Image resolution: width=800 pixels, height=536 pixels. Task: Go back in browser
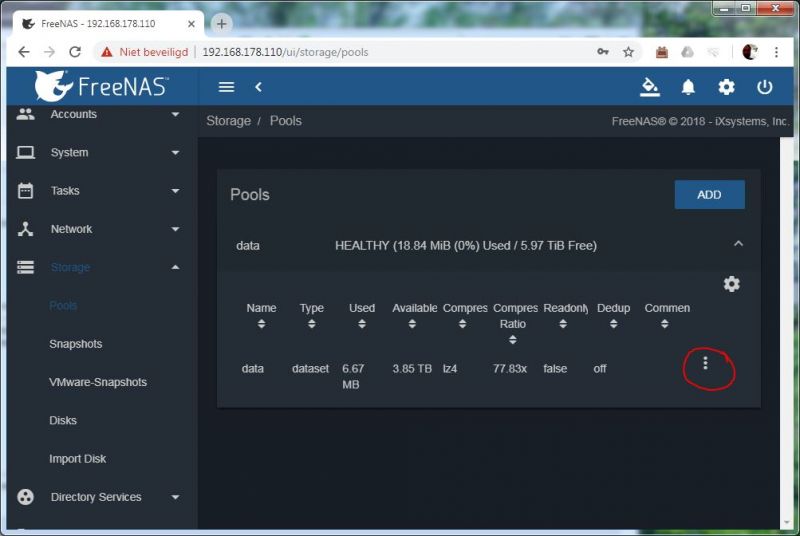tap(23, 52)
